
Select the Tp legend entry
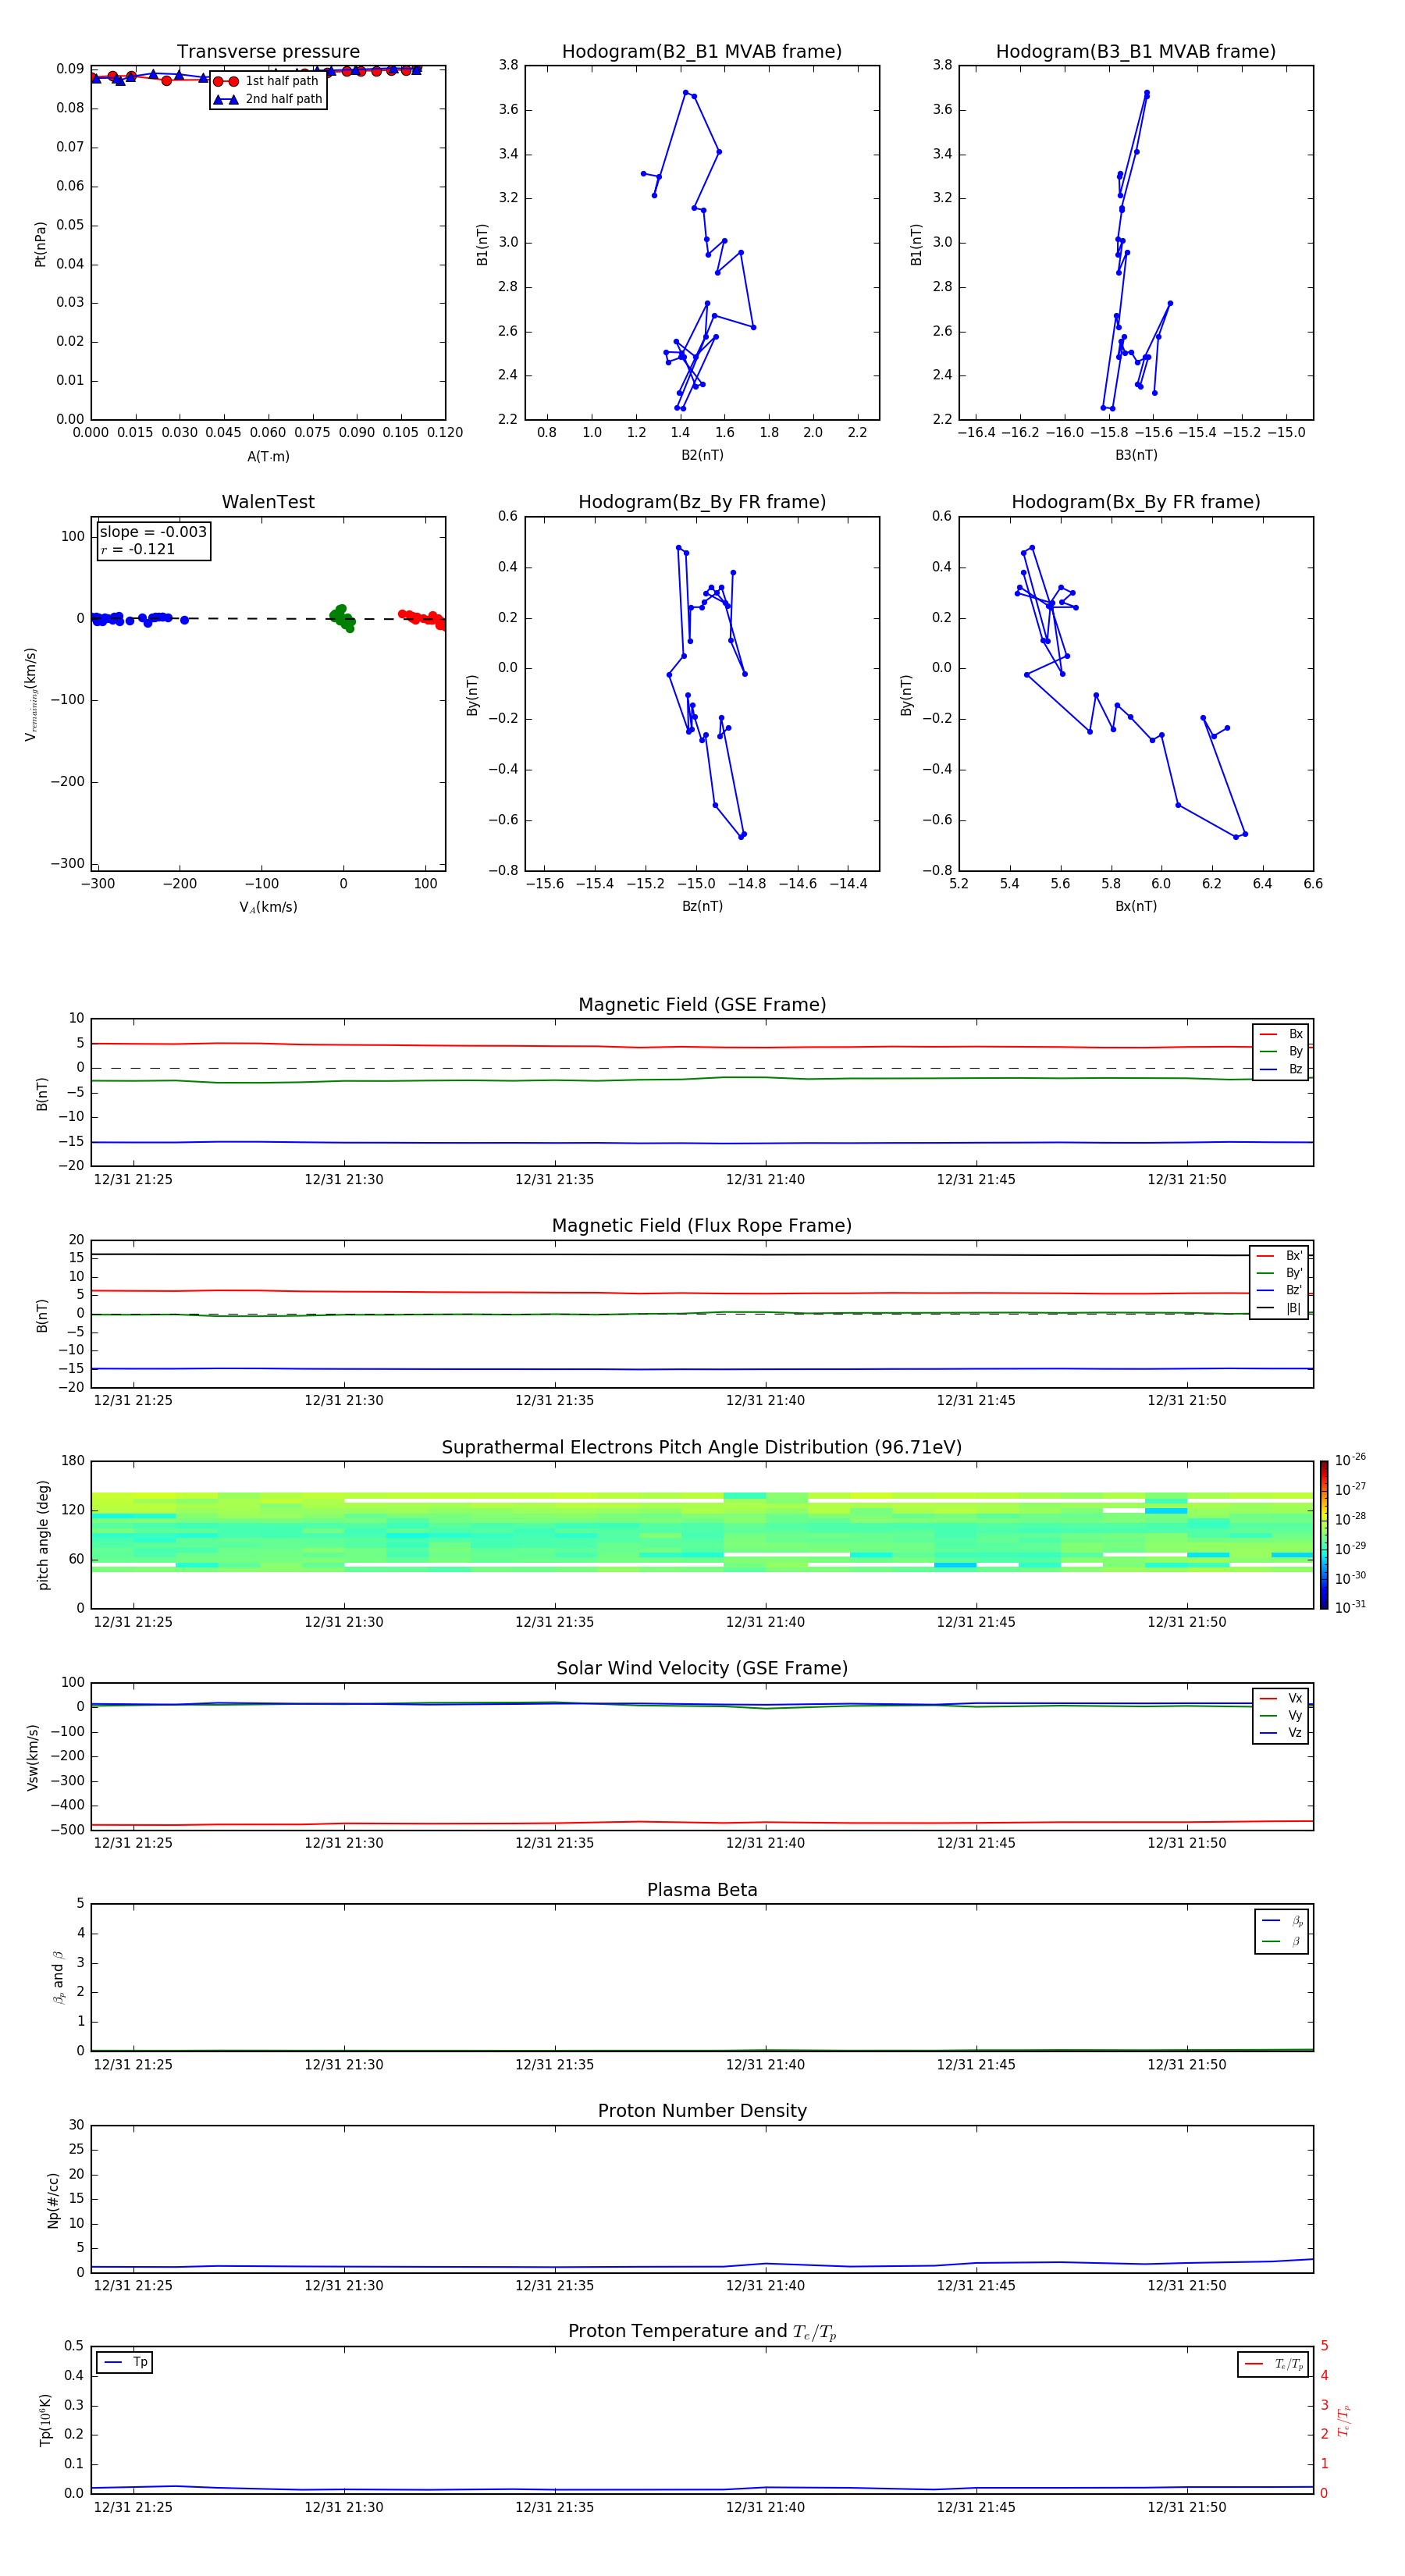pos(124,2363)
